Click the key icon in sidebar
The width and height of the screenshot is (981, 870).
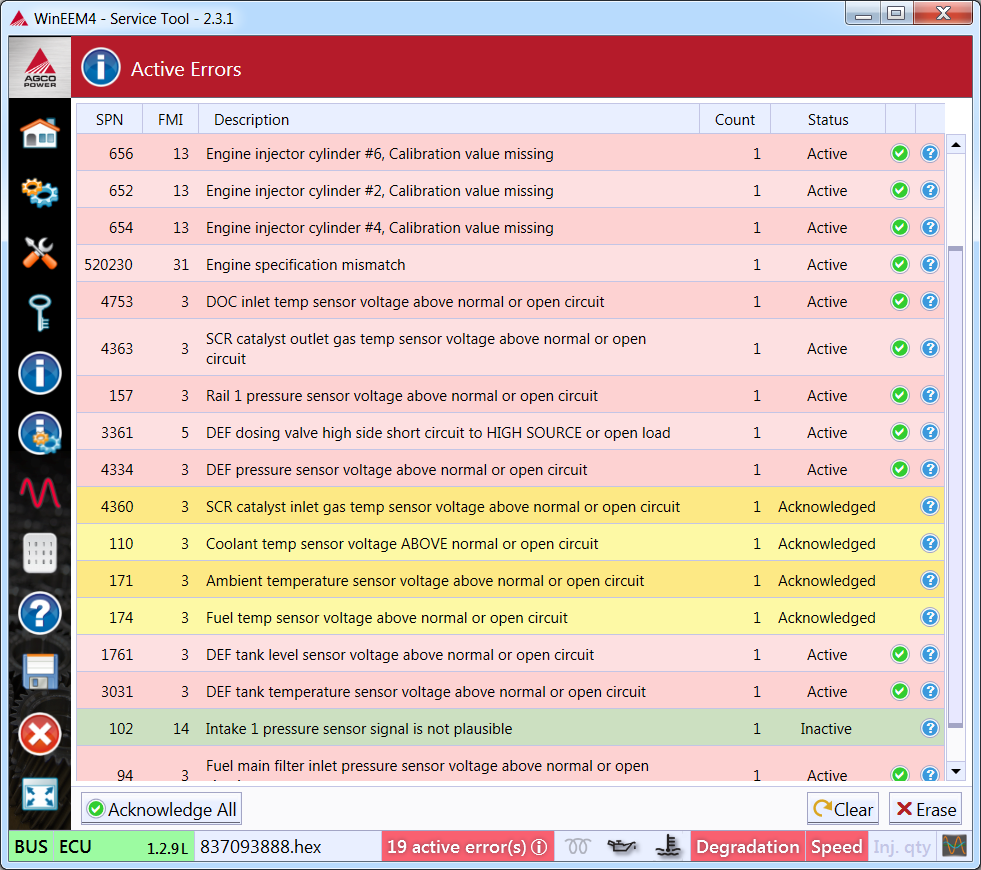40,313
